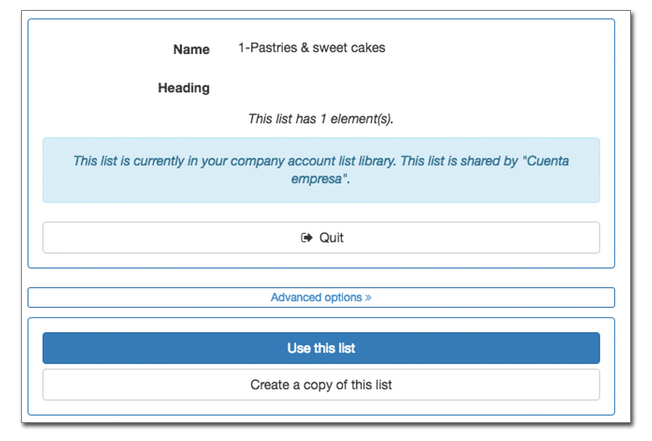Expand the Advanced options section
The image size is (652, 441).
pos(321,298)
